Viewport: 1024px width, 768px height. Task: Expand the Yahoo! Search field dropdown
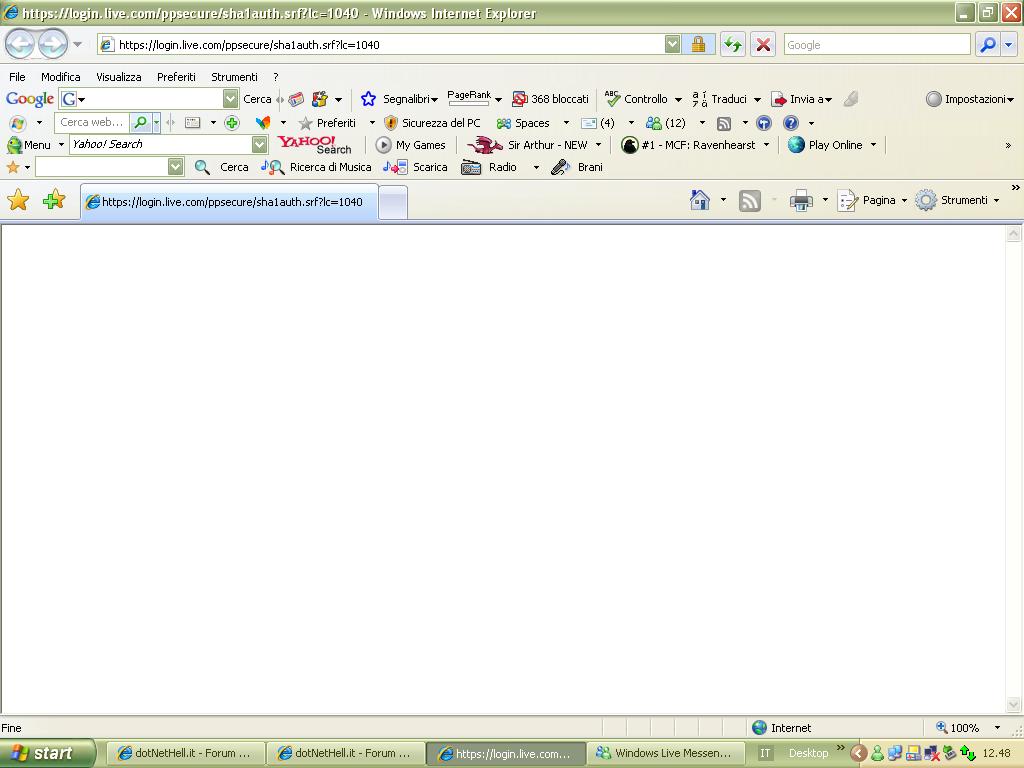(259, 144)
